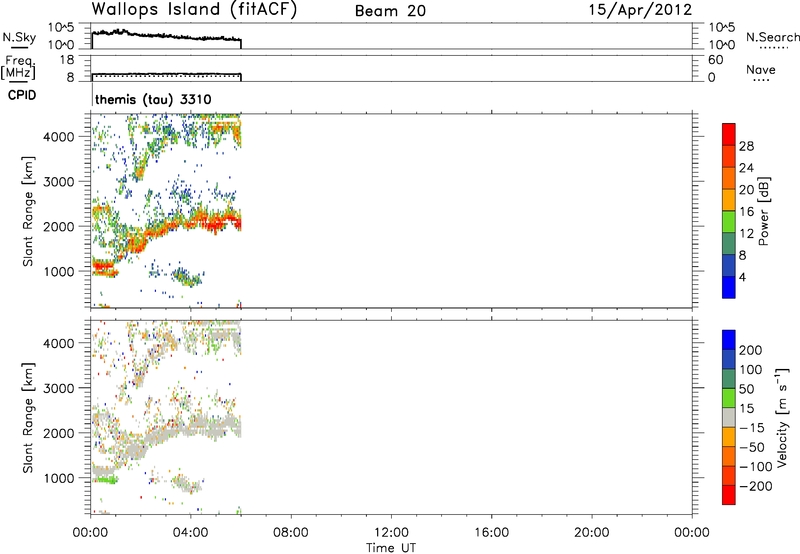This screenshot has height=554, width=800.
Task: Click "Slant Range [km]" label on power panel
Action: (x=28, y=211)
